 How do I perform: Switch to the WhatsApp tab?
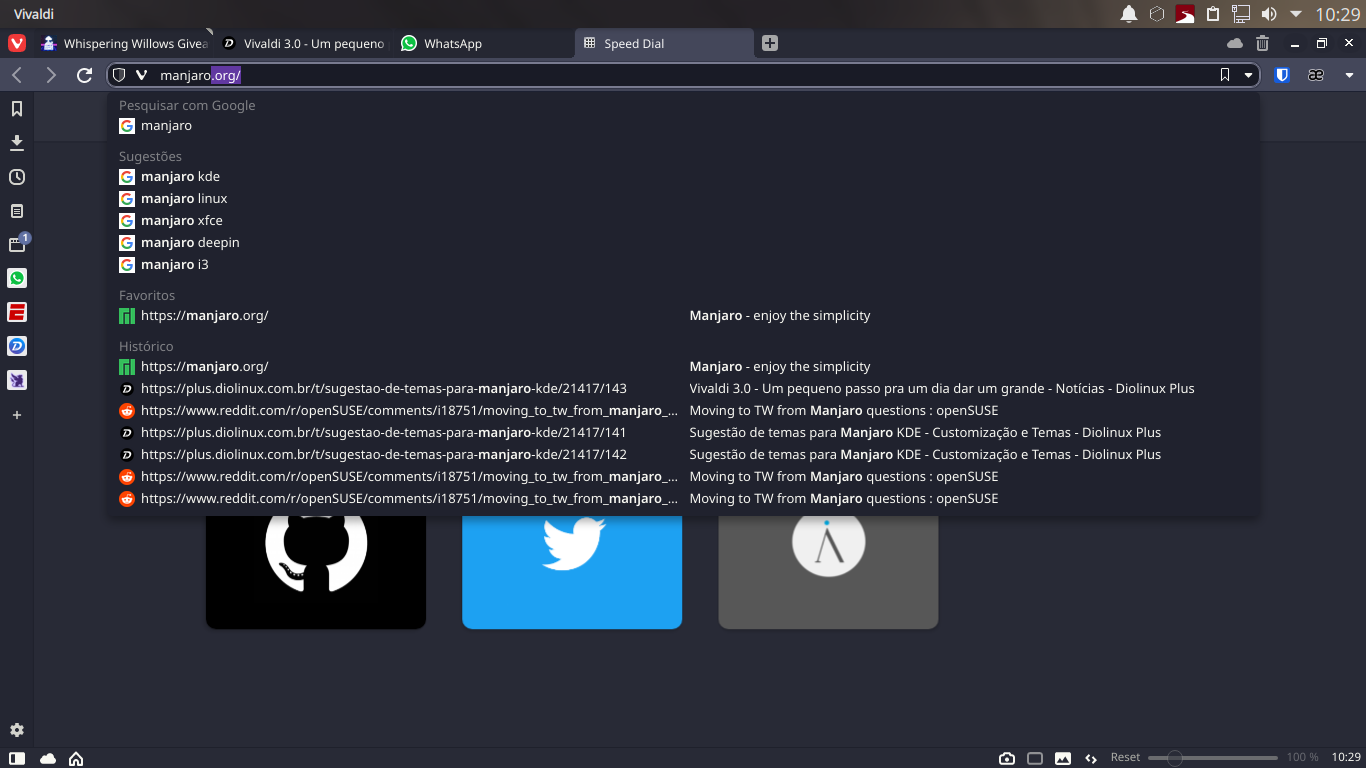coord(483,43)
